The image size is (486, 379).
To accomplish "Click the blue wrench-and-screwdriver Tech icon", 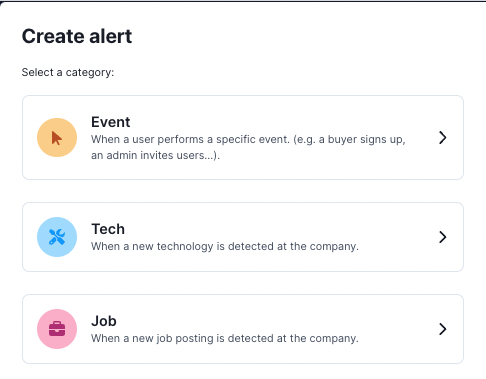I will [x=57, y=237].
